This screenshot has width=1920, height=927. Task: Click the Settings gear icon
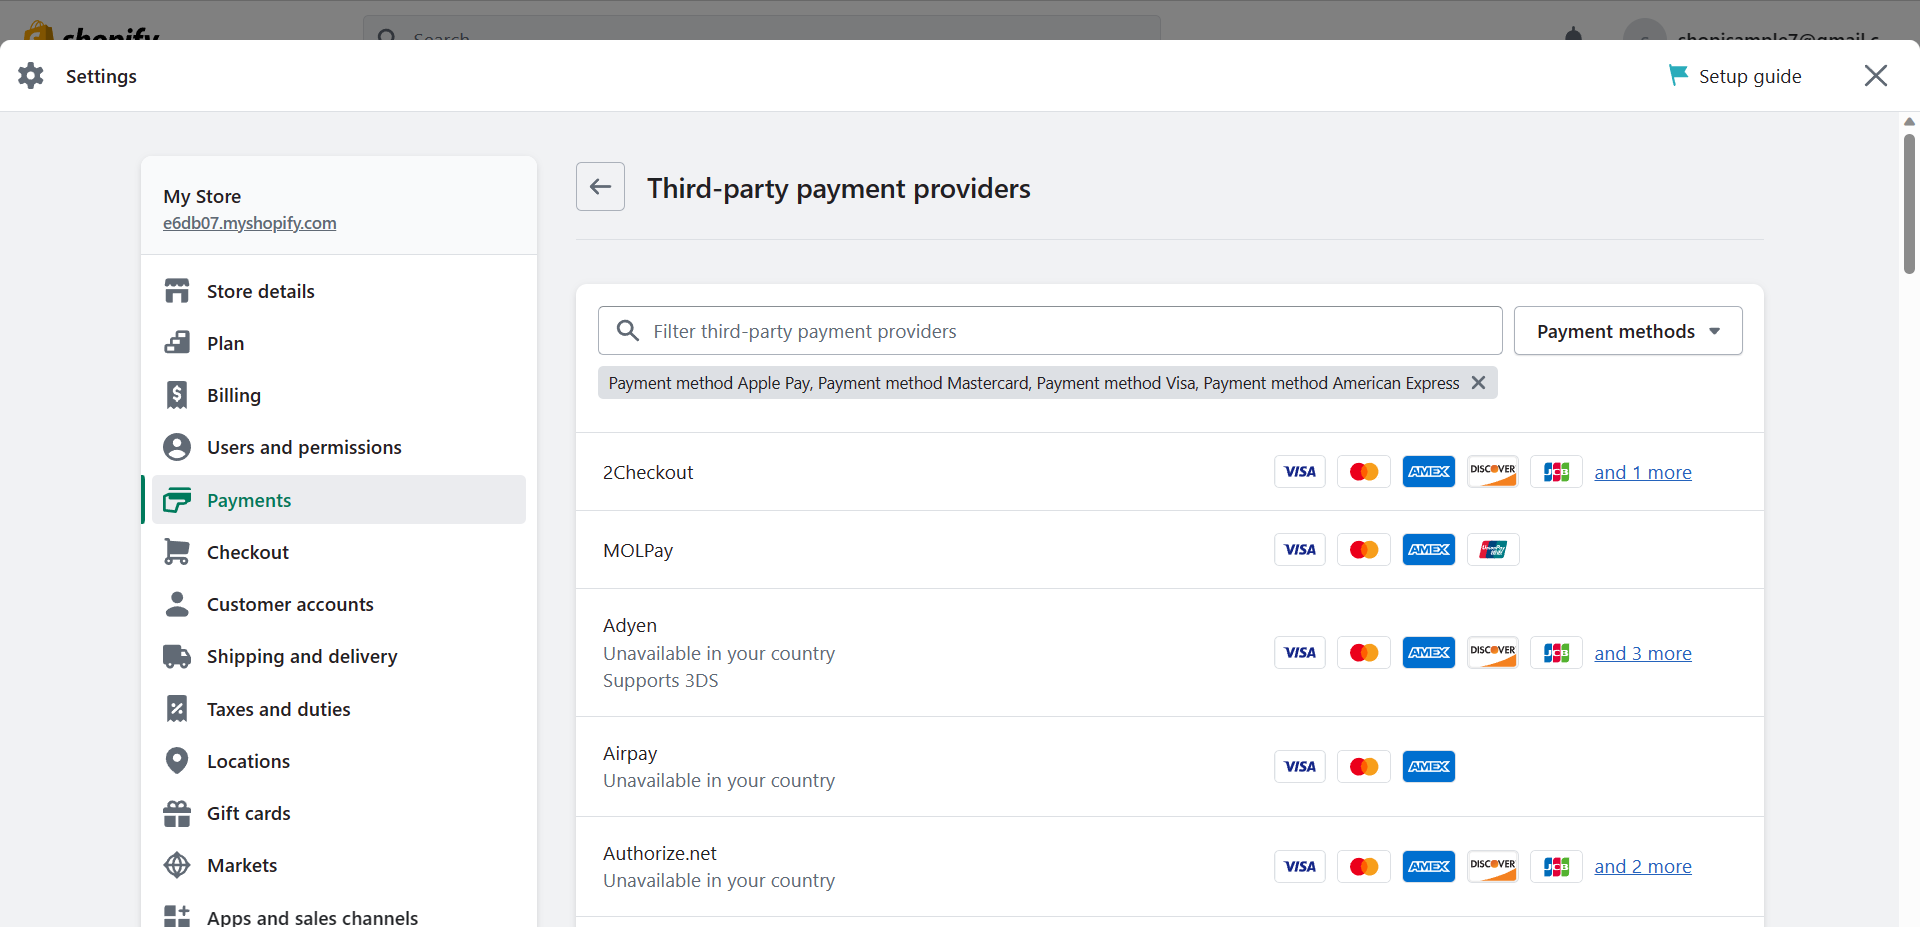tap(31, 76)
